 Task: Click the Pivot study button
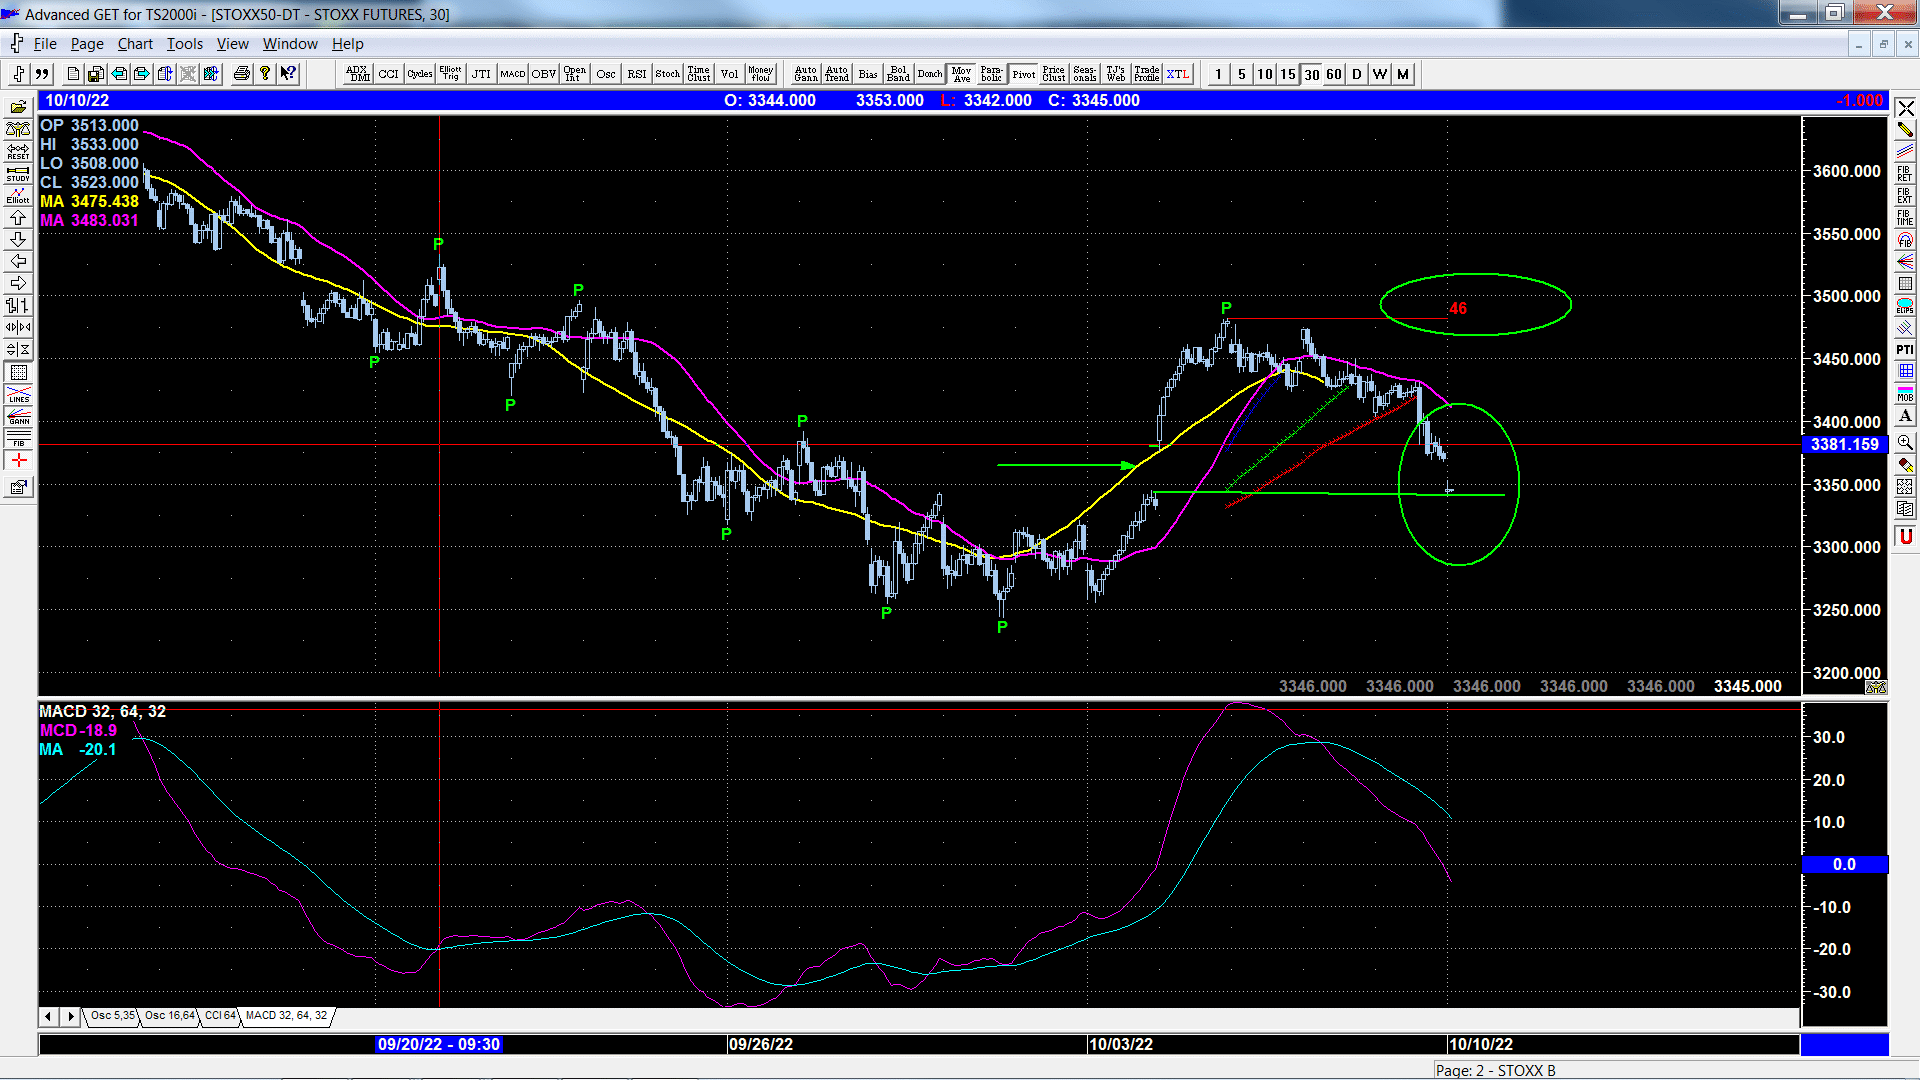(1023, 74)
